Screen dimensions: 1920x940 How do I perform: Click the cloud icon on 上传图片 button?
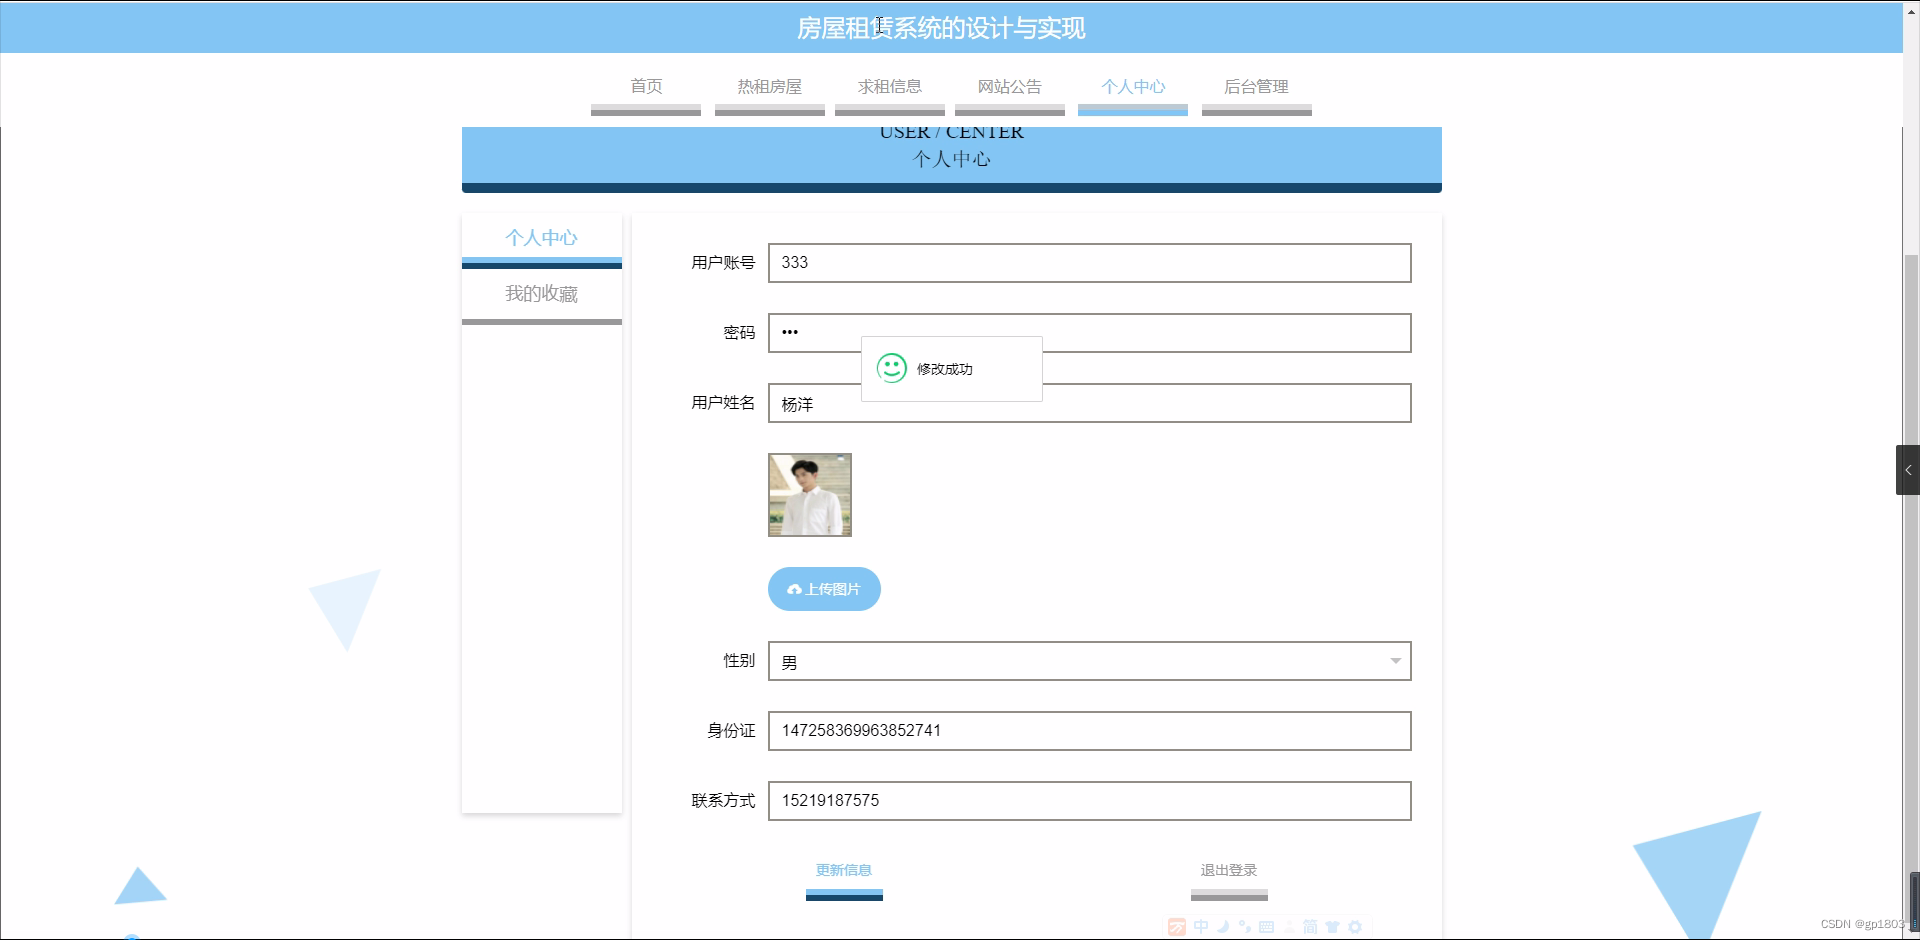click(x=794, y=589)
